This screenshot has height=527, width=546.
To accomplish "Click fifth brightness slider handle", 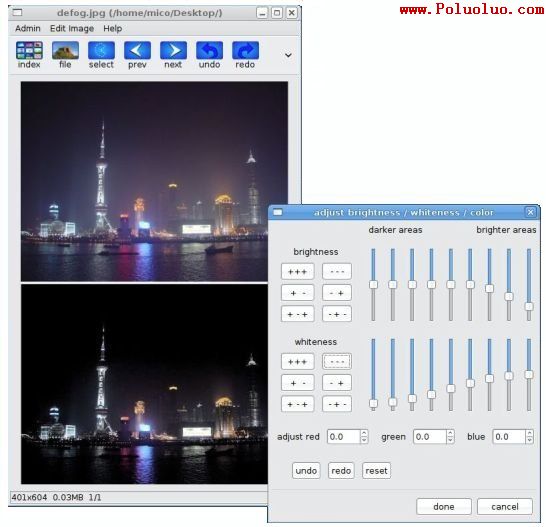I will pyautogui.click(x=451, y=285).
